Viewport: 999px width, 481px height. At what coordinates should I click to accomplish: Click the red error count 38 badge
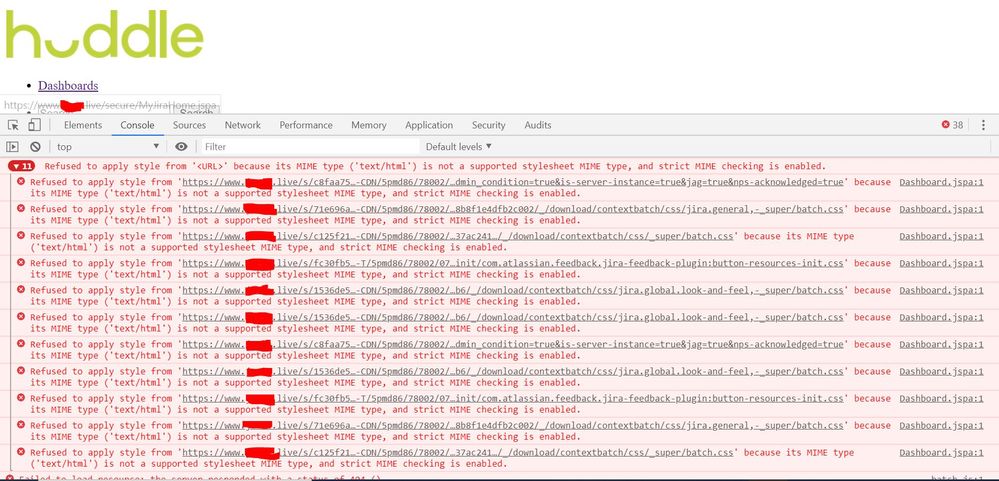[x=952, y=126]
